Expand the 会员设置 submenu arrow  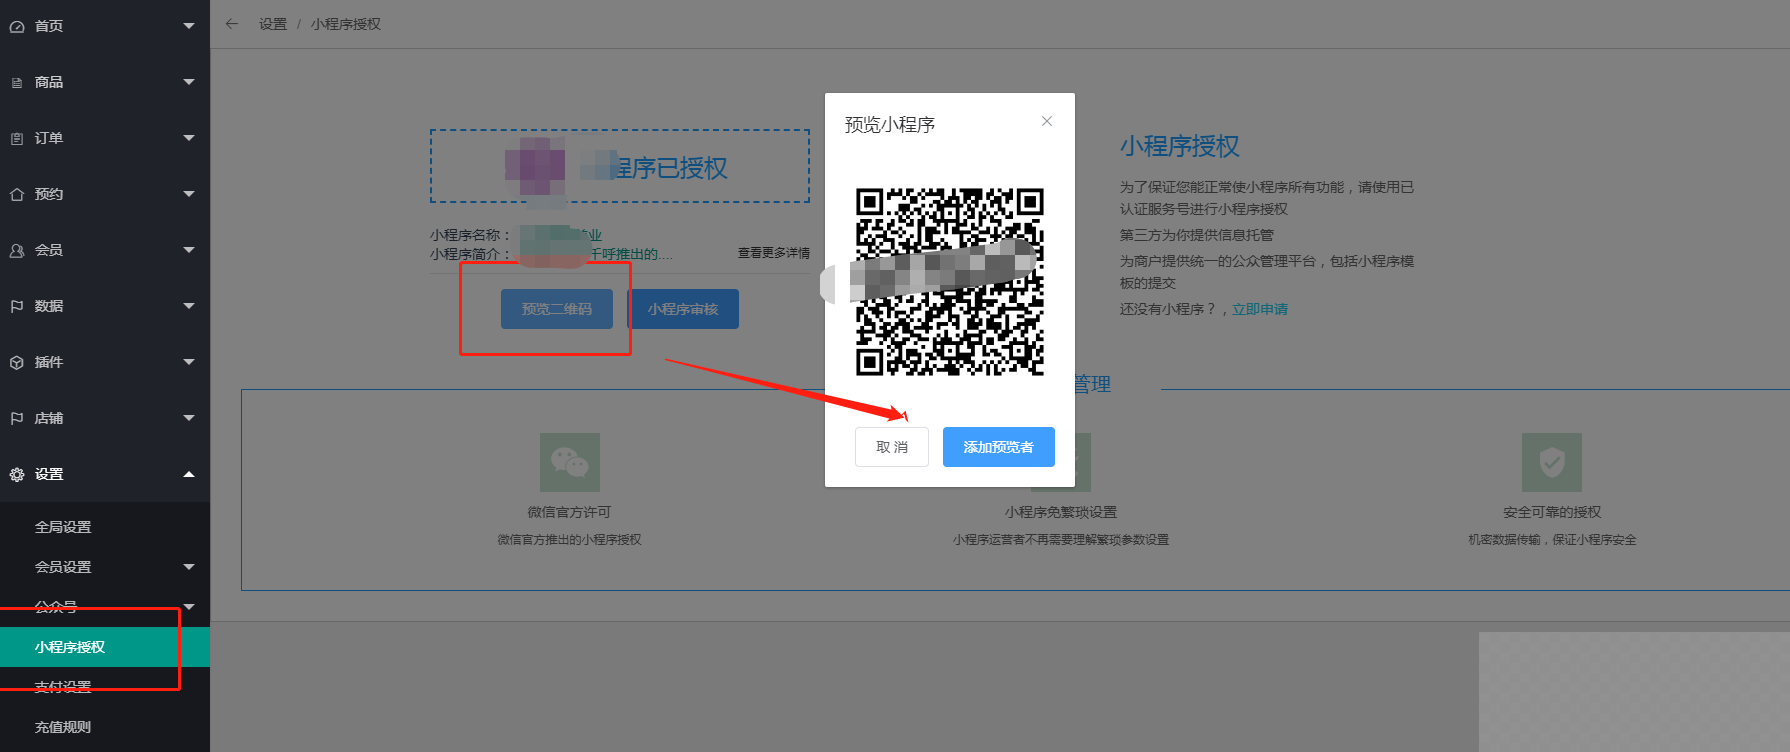coord(189,567)
